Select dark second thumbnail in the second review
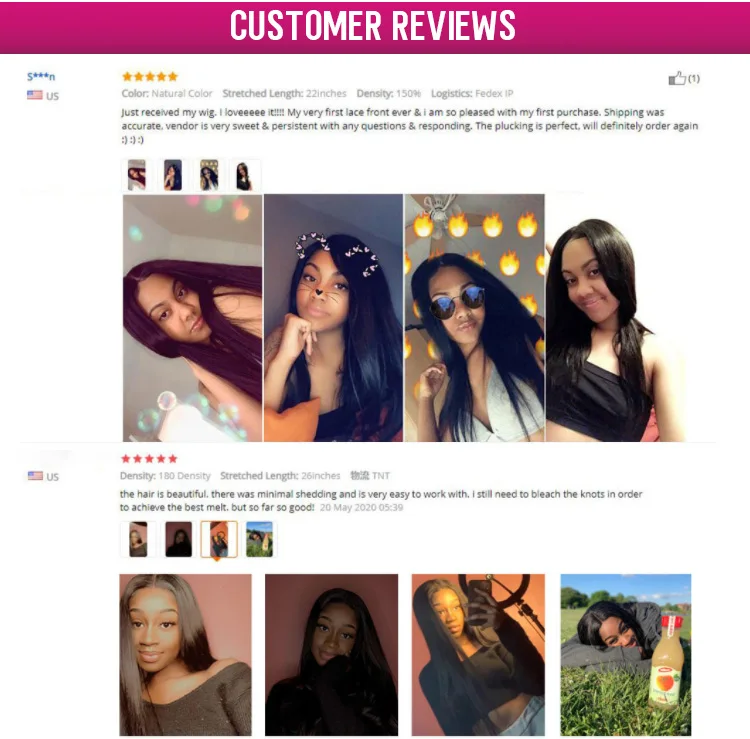Screen dimensions: 750x739 tap(178, 540)
